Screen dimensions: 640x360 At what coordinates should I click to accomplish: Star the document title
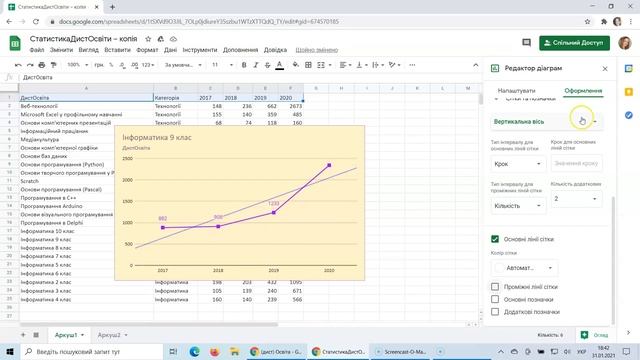coord(148,39)
